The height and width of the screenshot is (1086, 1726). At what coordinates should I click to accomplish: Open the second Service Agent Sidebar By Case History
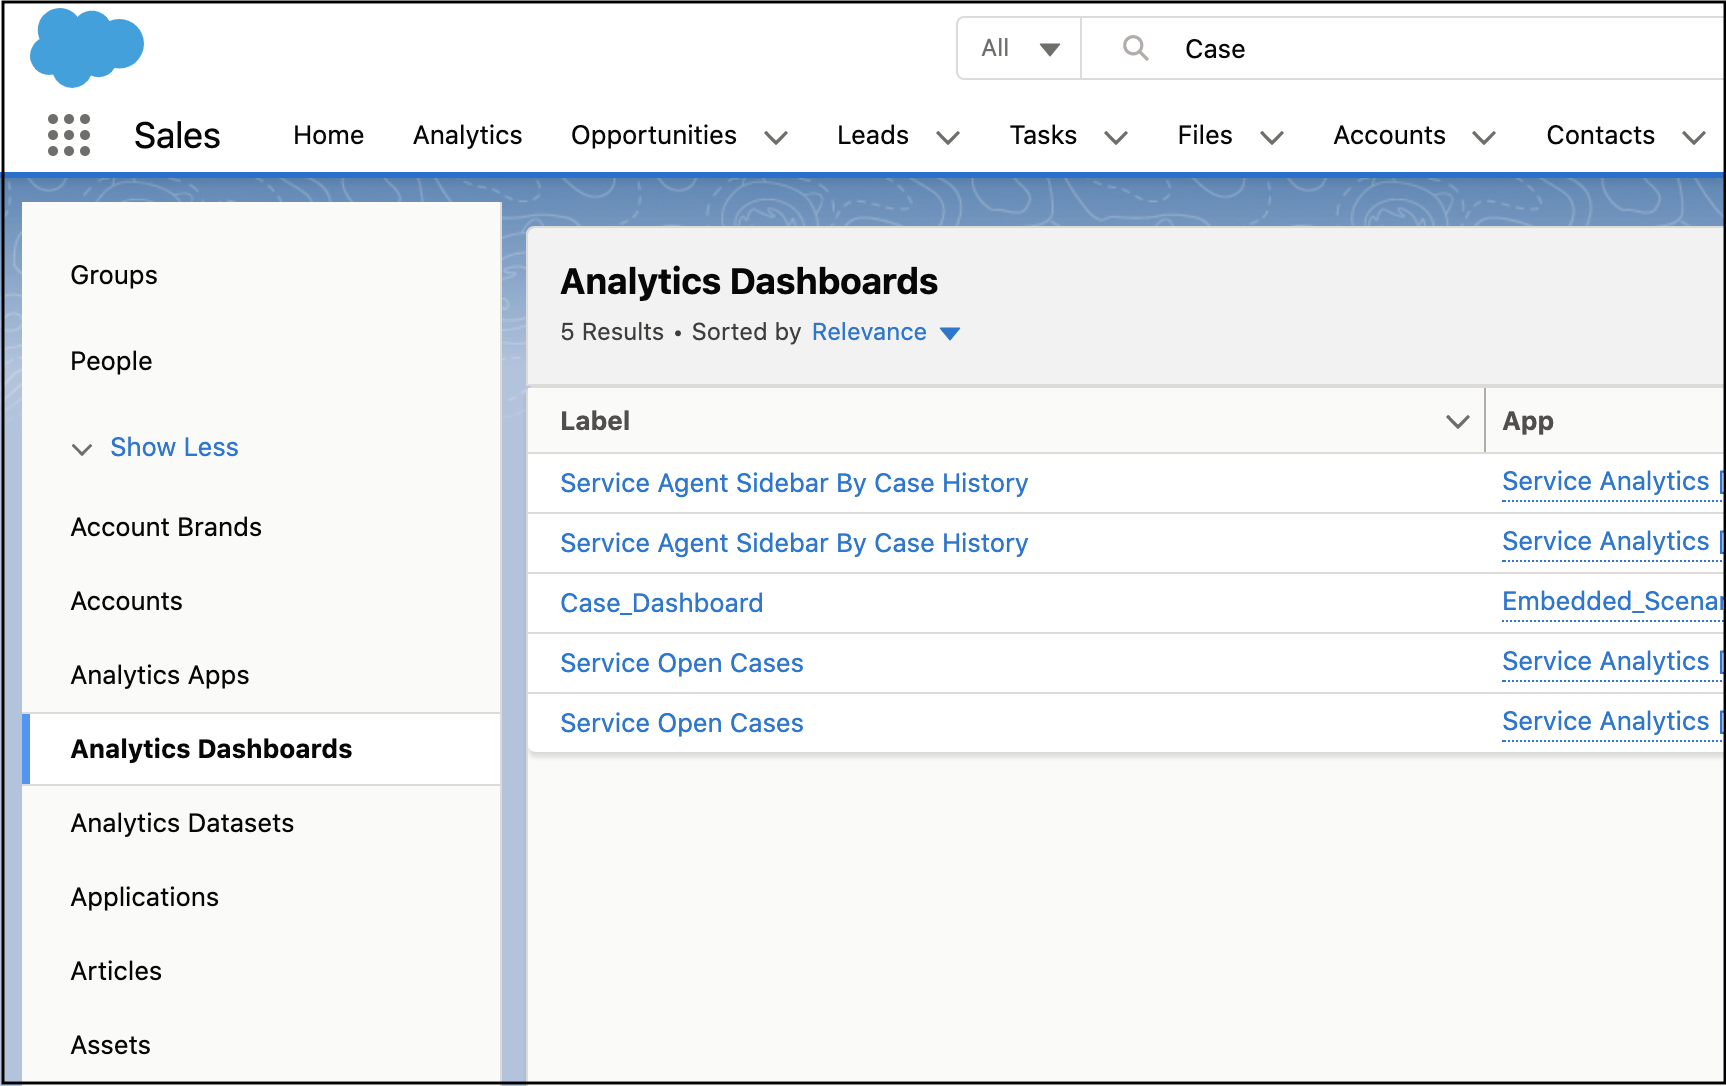(794, 543)
